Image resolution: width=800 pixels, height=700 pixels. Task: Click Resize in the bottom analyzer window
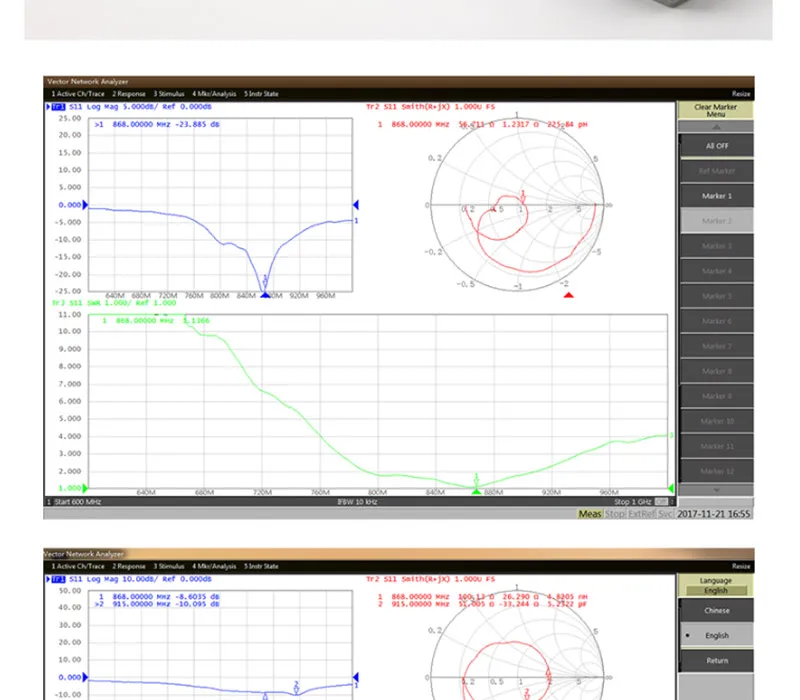coord(741,566)
